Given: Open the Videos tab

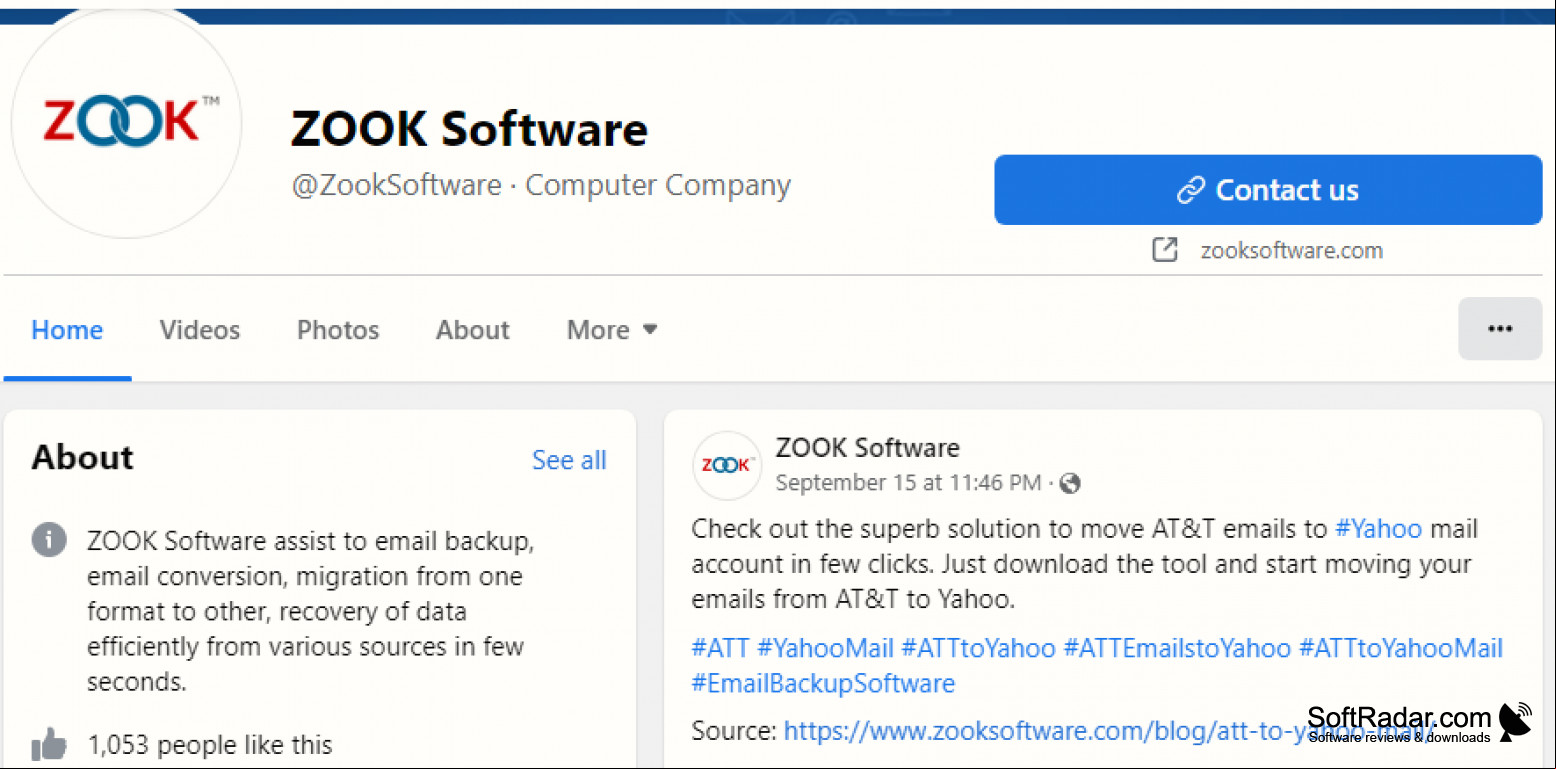Looking at the screenshot, I should [x=200, y=330].
